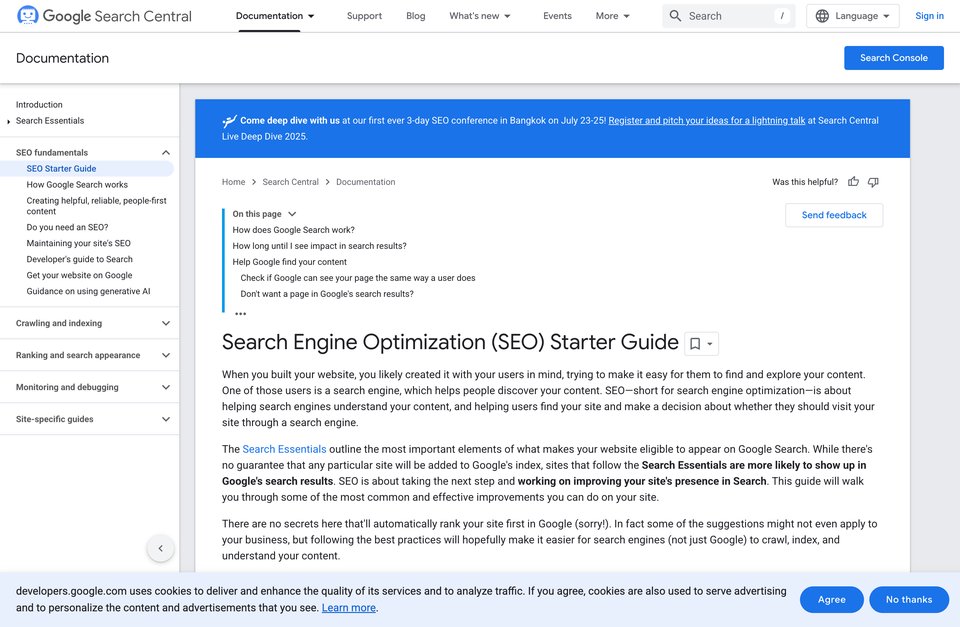Agree to the cookie notice
This screenshot has width=960, height=627.
click(x=831, y=599)
